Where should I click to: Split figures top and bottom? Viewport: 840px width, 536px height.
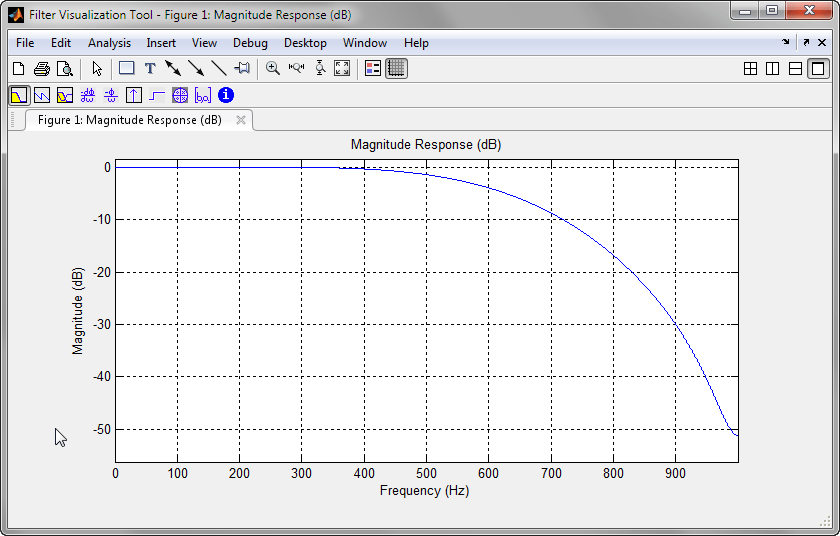pyautogui.click(x=796, y=69)
